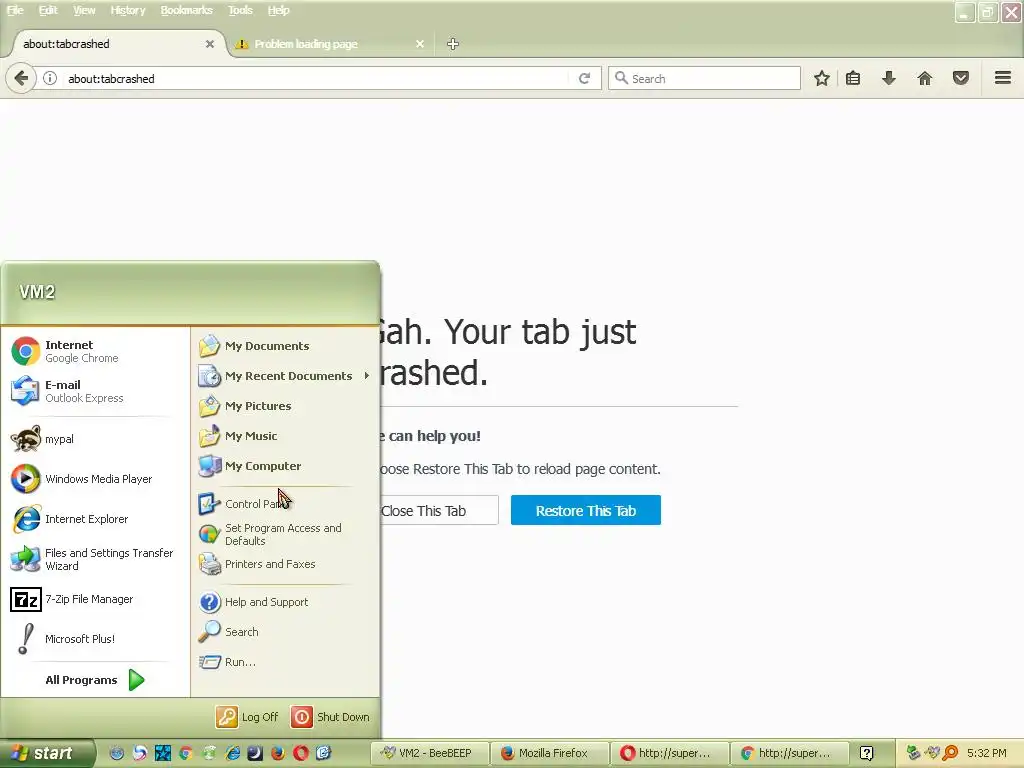1024x768 pixels.
Task: Open the History menu
Action: (127, 10)
